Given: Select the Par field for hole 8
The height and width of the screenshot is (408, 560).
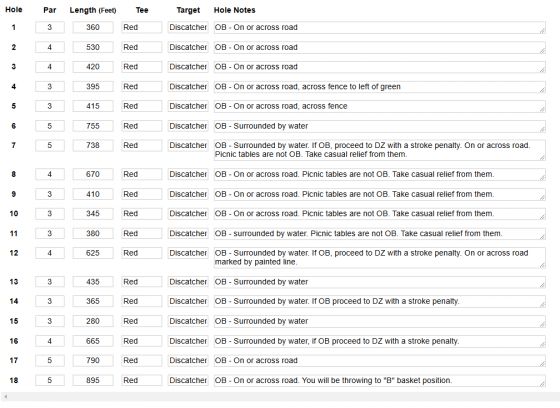Looking at the screenshot, I should point(50,174).
